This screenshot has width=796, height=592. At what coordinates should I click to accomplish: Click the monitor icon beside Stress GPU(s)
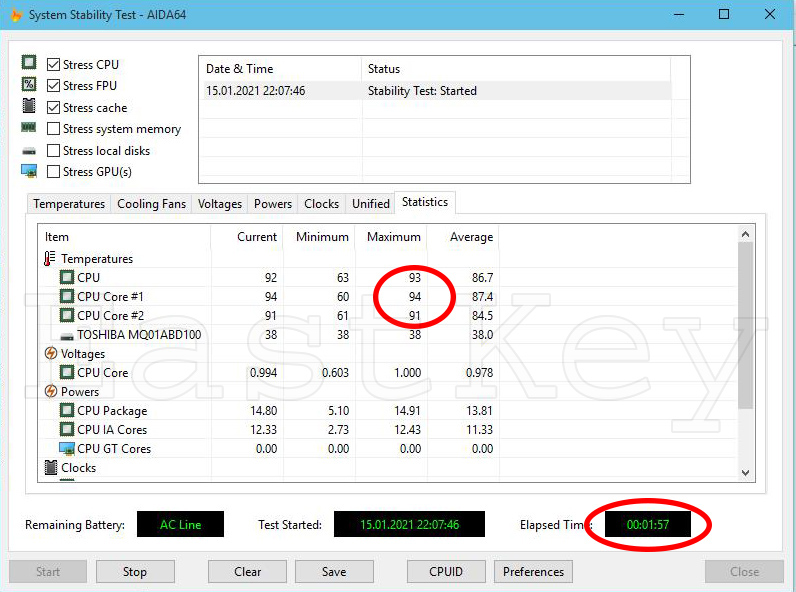tap(29, 171)
